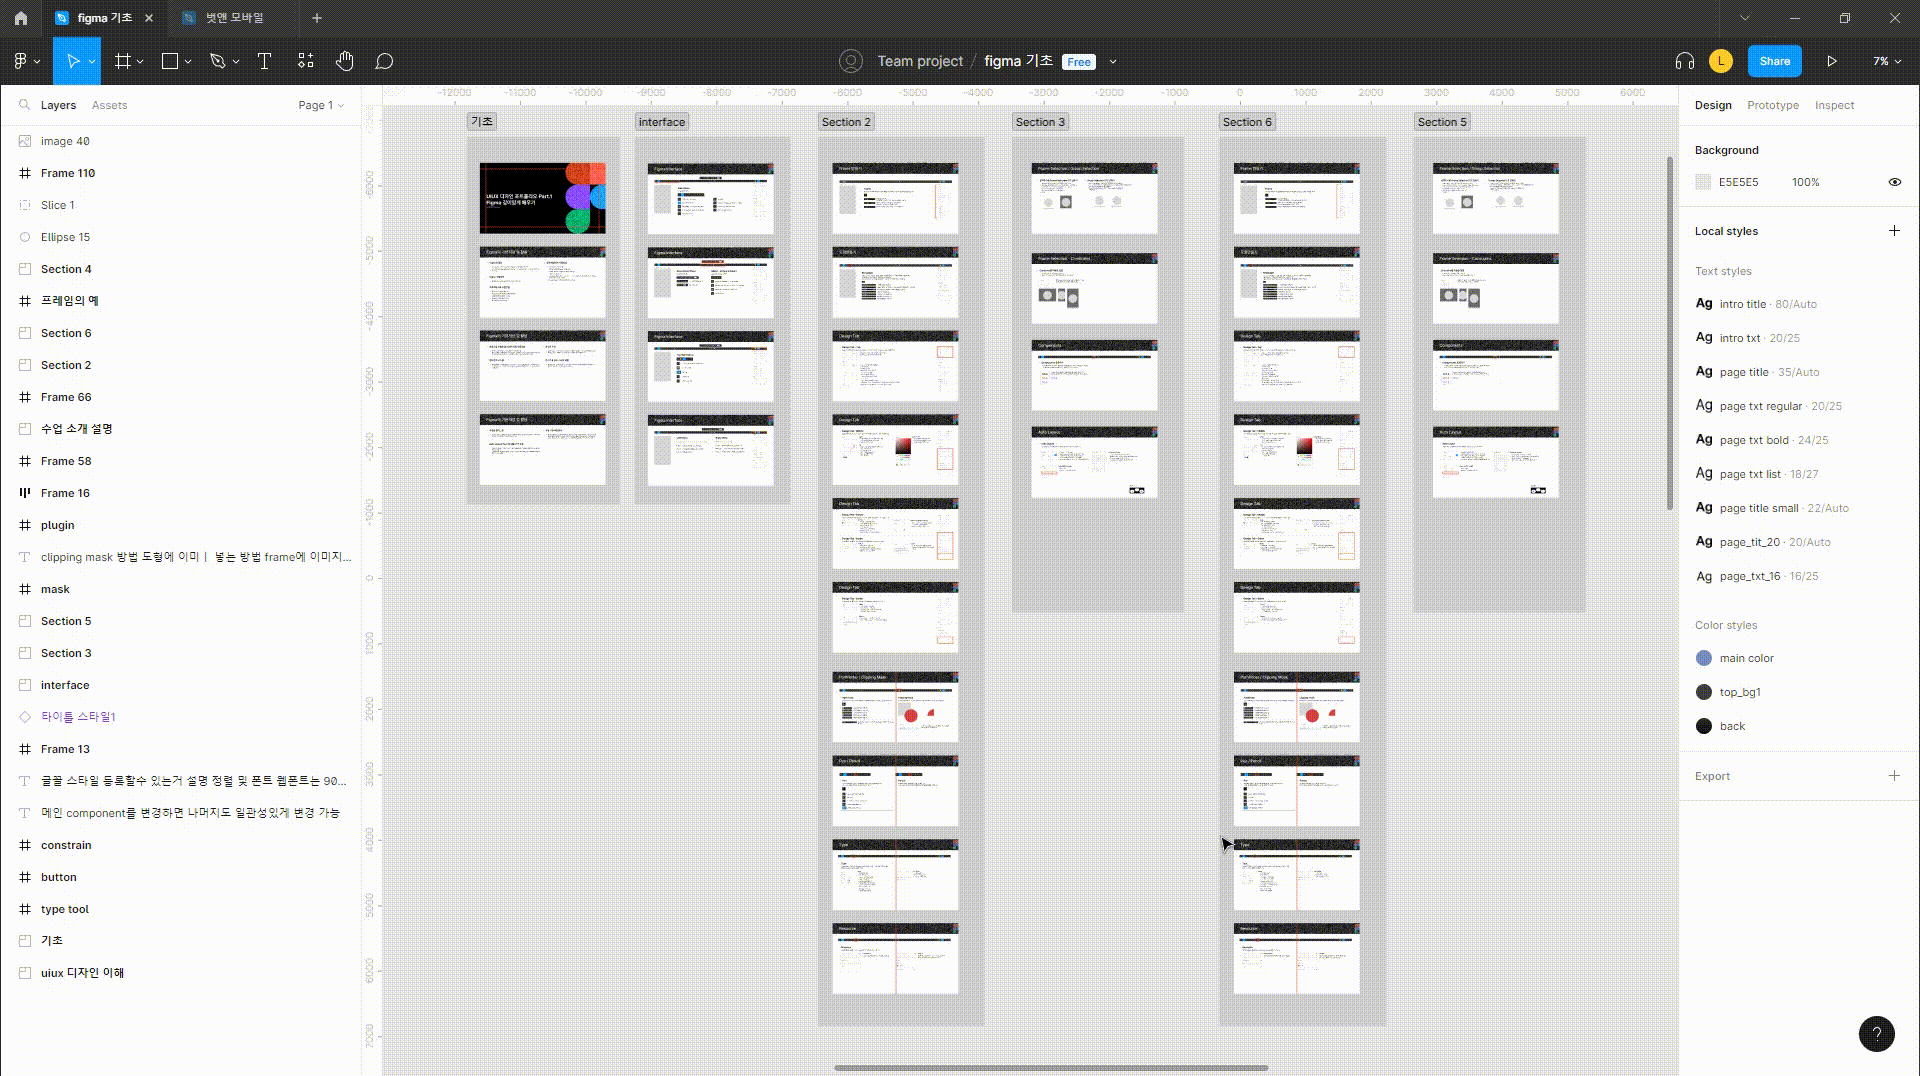The image size is (1920, 1076).
Task: Edit the background hex value E5E5E5
Action: 1738,182
